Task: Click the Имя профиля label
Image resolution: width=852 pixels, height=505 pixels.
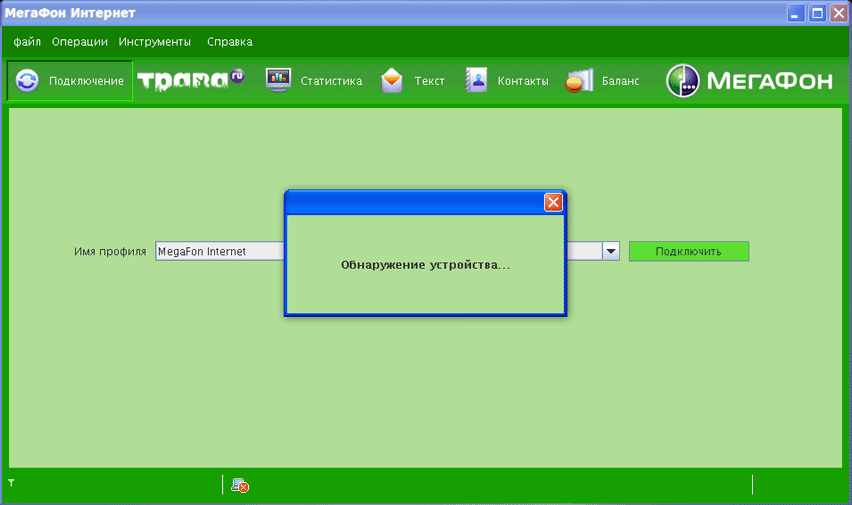Action: click(x=110, y=251)
